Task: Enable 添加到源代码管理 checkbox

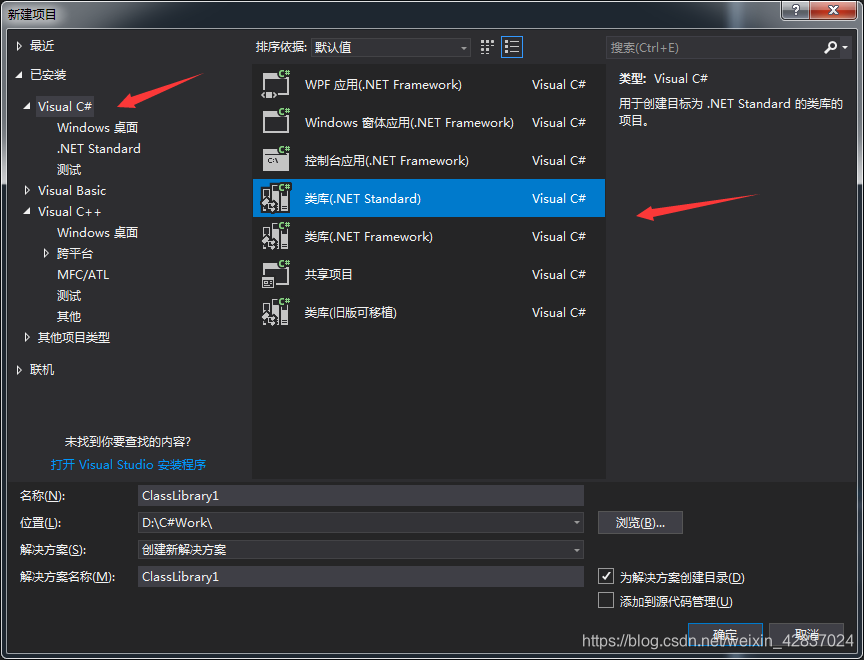Action: pyautogui.click(x=606, y=600)
